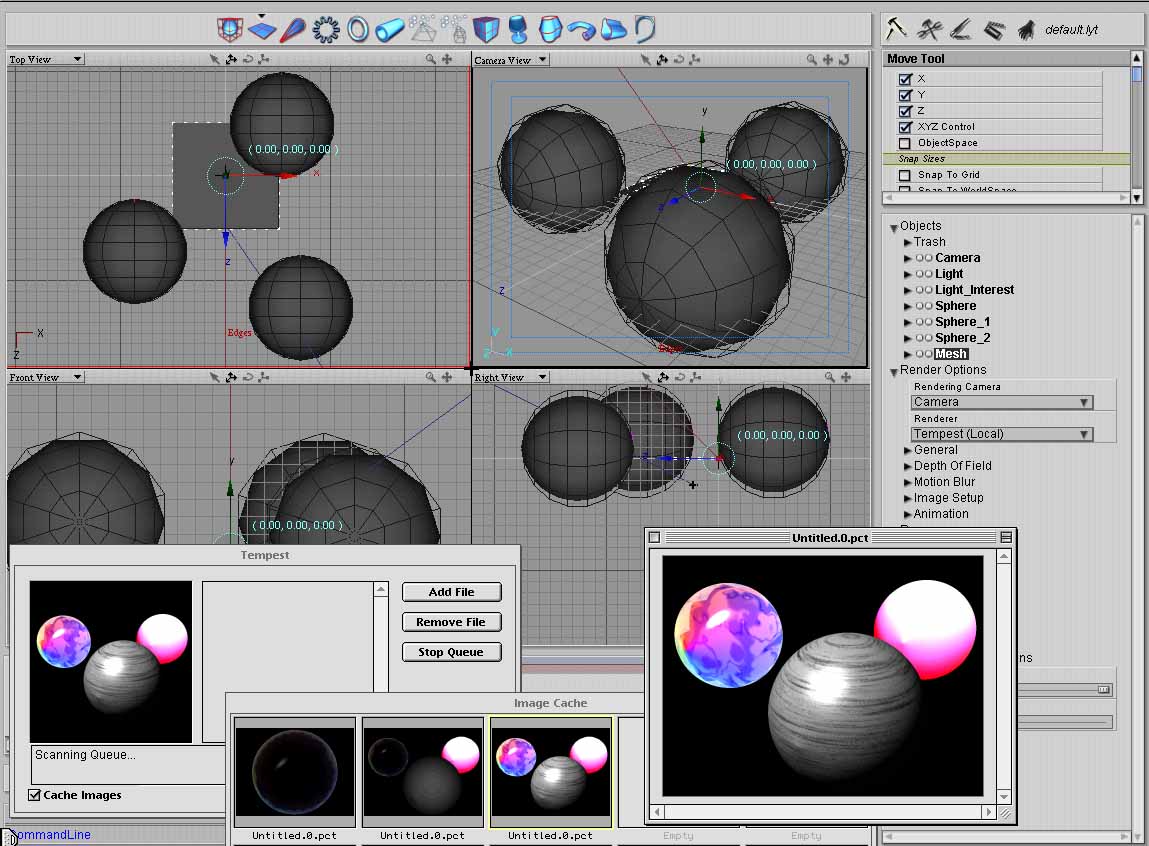Image resolution: width=1149 pixels, height=846 pixels.
Task: Uncheck the XYZ Control checkbox
Action: (906, 127)
